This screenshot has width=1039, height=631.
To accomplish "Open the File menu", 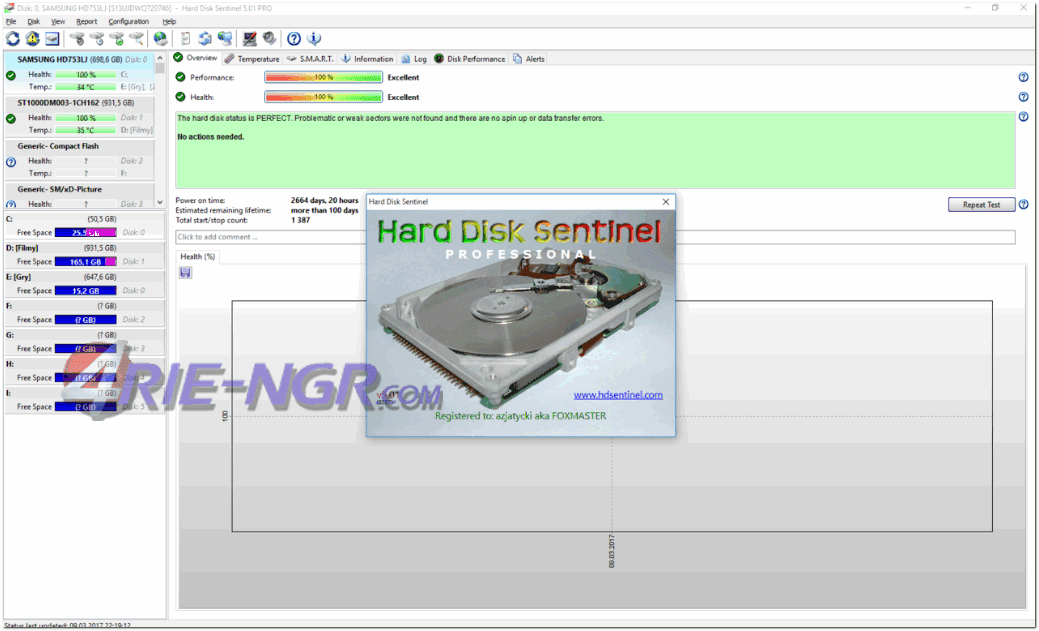I will 11,22.
